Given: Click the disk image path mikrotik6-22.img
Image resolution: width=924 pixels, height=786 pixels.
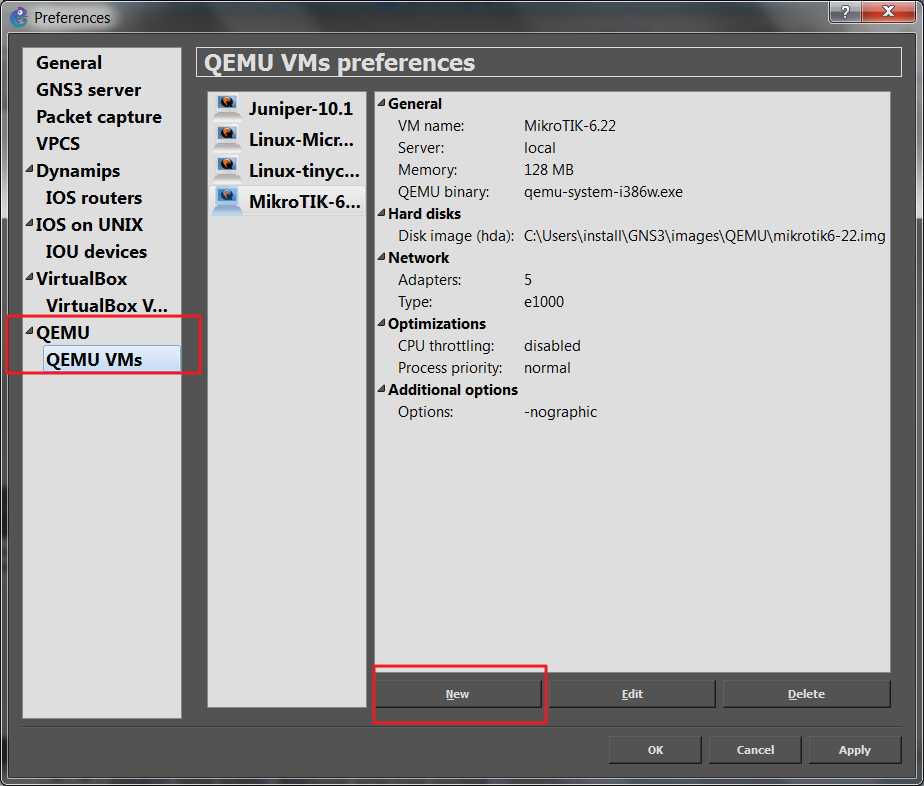Looking at the screenshot, I should click(705, 236).
